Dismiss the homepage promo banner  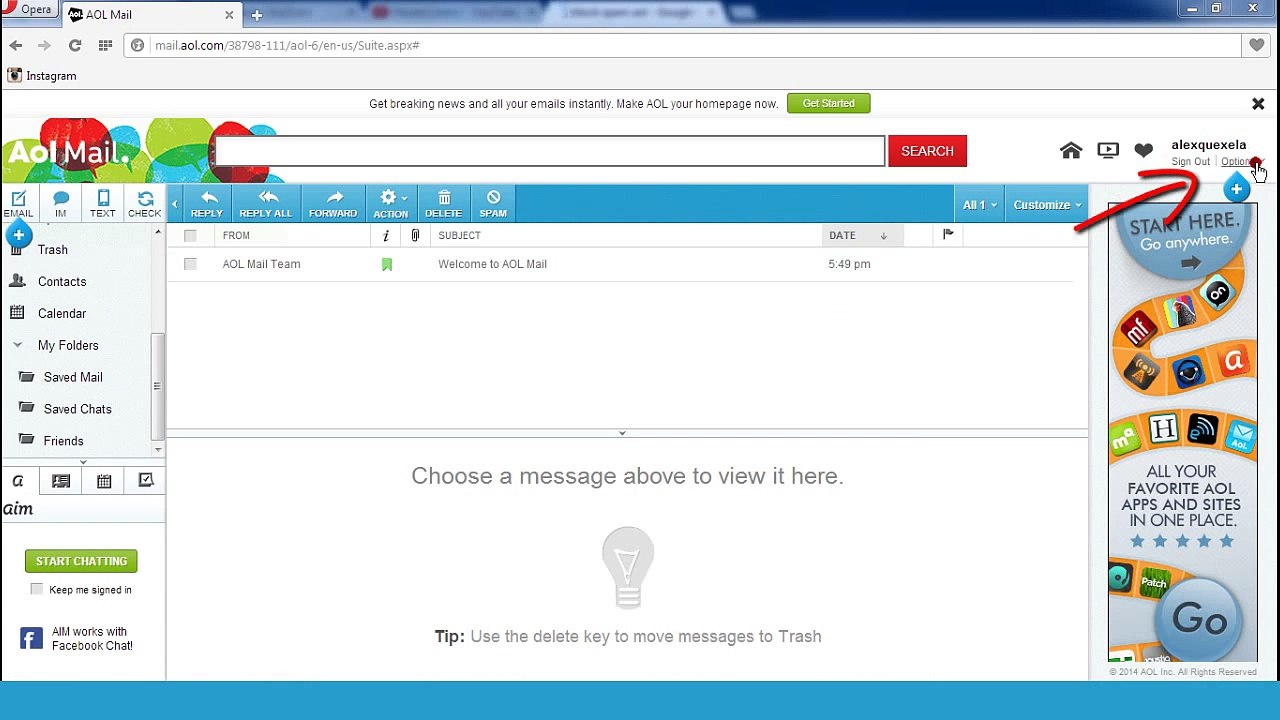pyautogui.click(x=1258, y=104)
